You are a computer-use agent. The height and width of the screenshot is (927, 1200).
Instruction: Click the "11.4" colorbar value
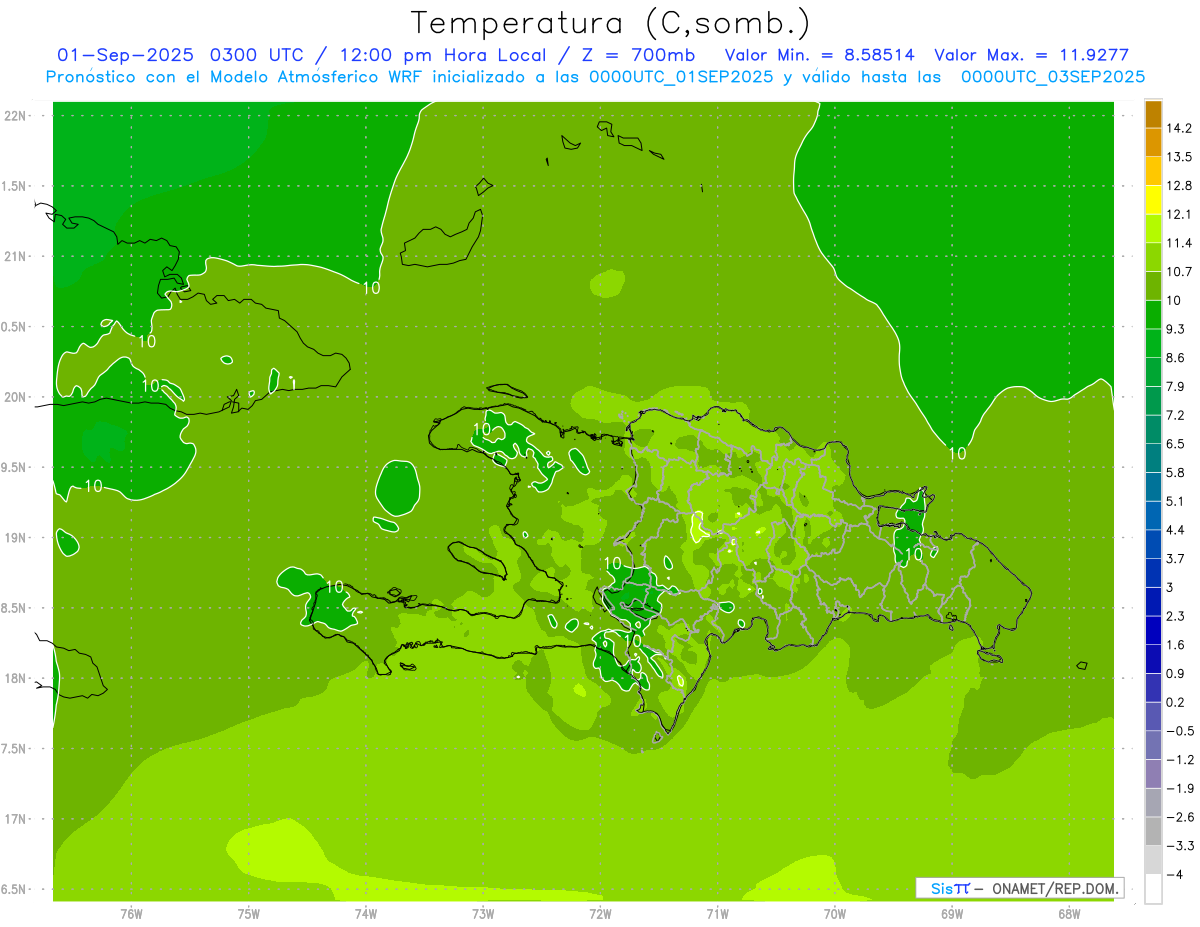[x=1180, y=243]
